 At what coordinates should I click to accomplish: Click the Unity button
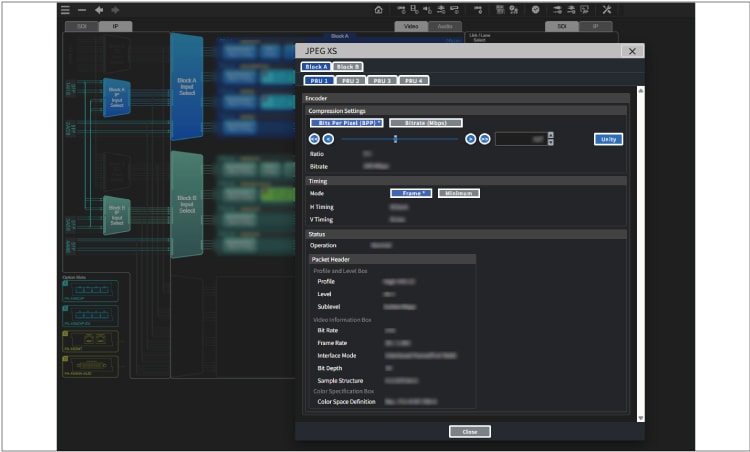click(608, 139)
